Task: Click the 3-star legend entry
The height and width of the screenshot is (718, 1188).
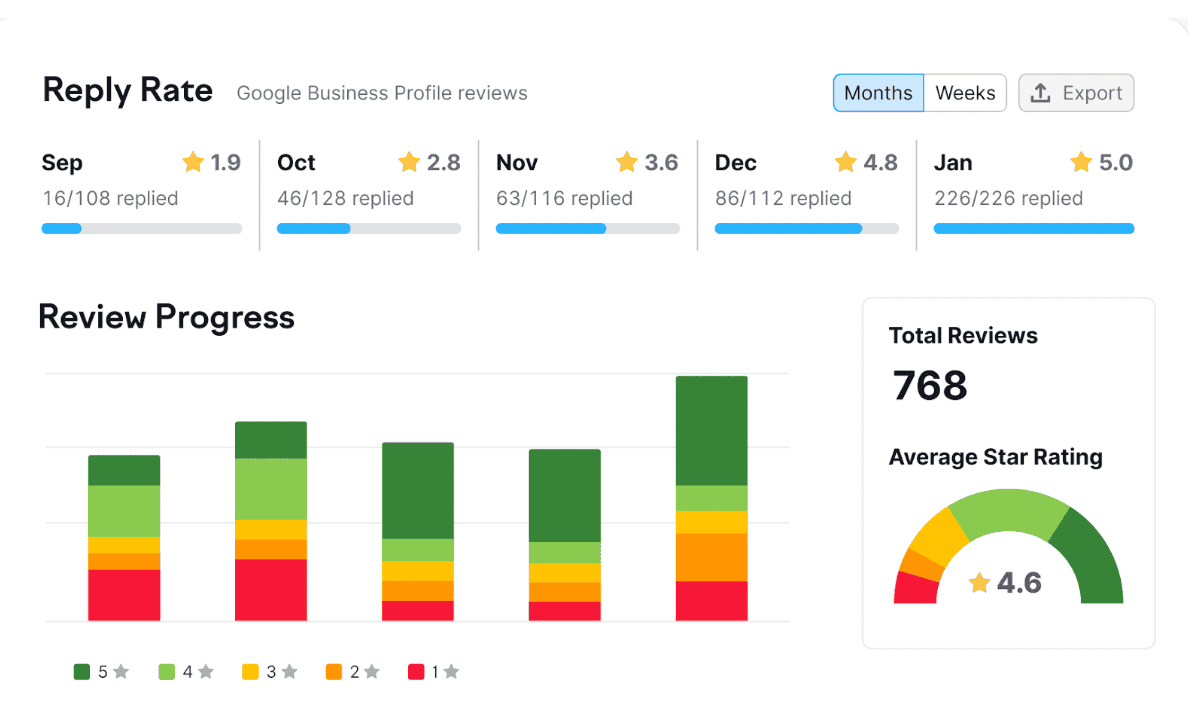Action: pyautogui.click(x=248, y=671)
